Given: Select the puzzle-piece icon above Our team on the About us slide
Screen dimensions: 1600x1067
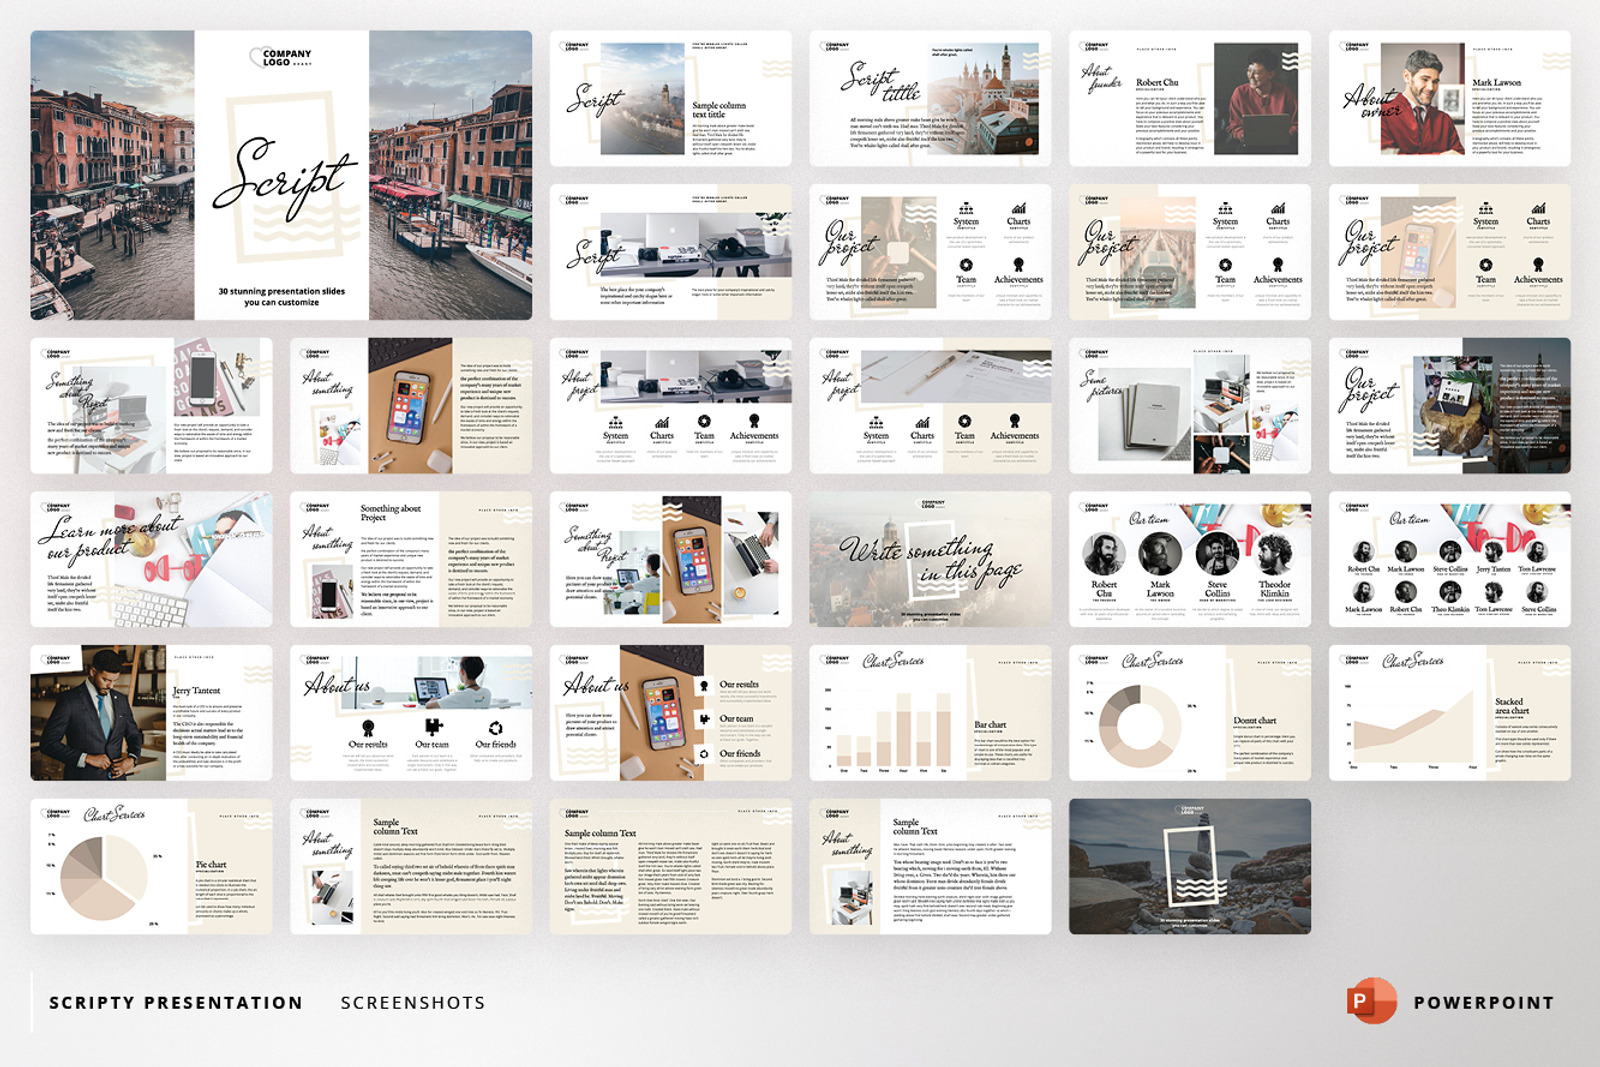Looking at the screenshot, I should click(x=434, y=727).
